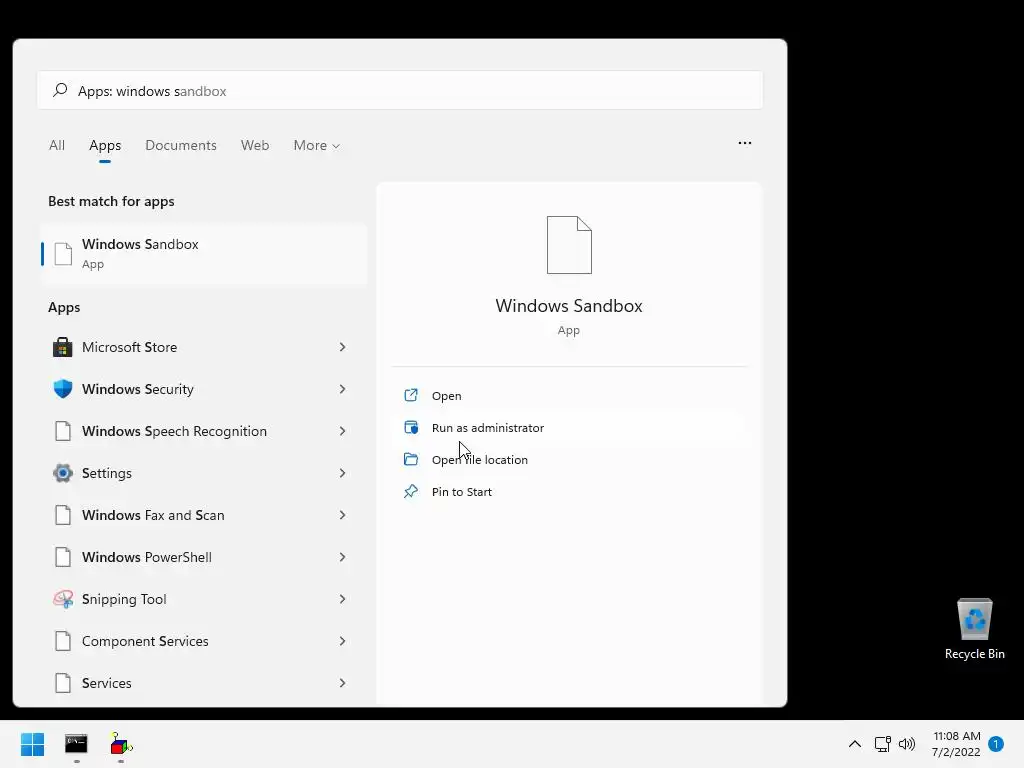
Task: Expand Windows Security result options
Action: 342,389
